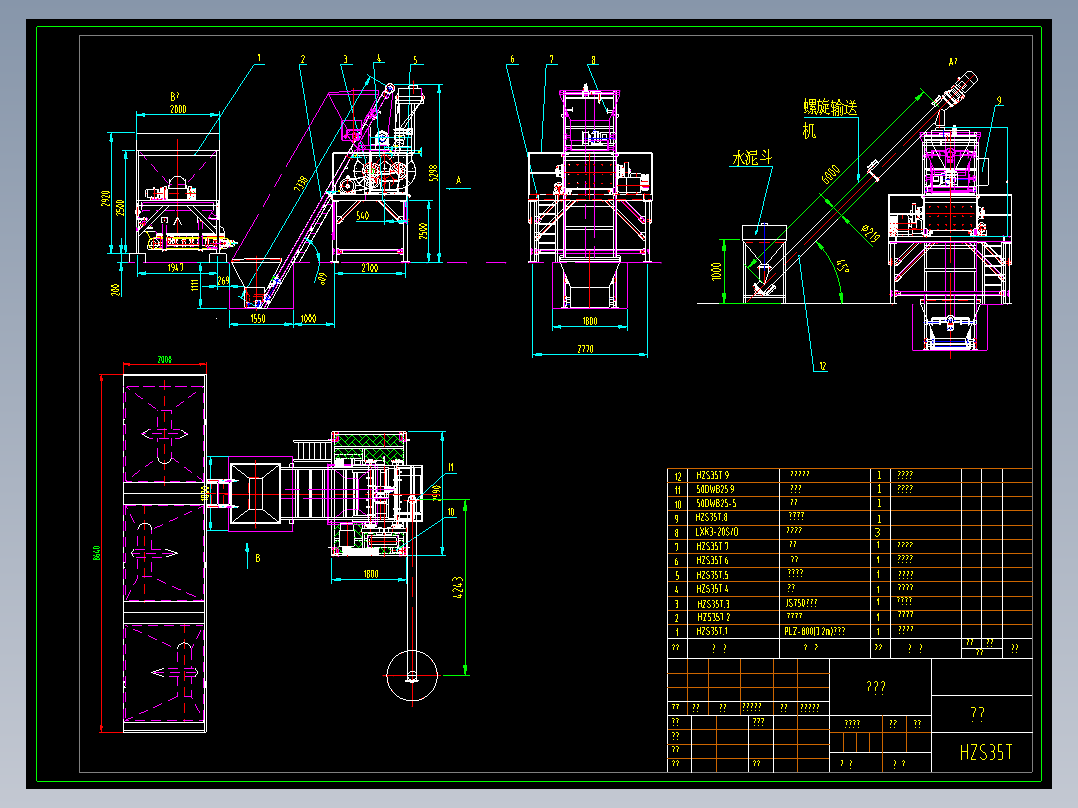Click the PLZ-800 batcher description cell

815,631
